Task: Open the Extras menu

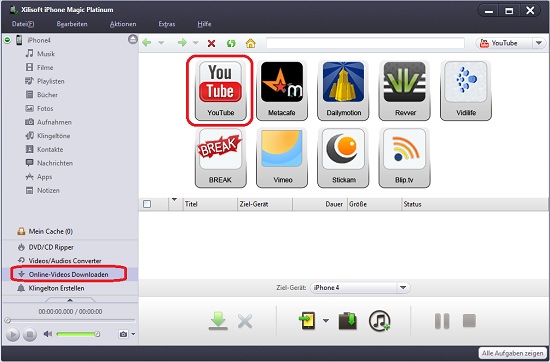Action: tap(167, 24)
